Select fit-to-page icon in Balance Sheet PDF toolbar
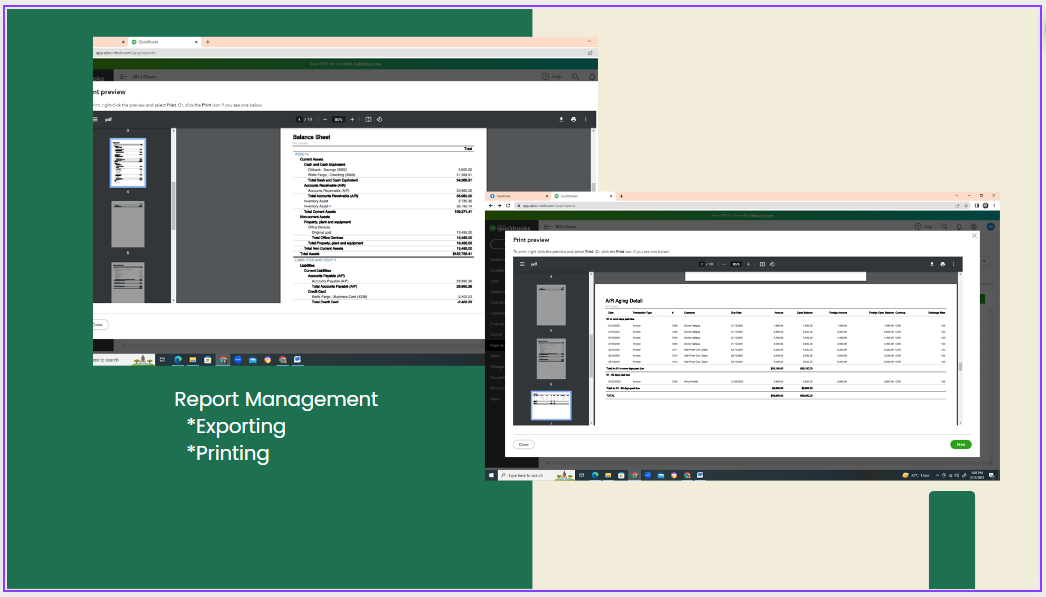This screenshot has height=597, width=1046. coord(368,119)
